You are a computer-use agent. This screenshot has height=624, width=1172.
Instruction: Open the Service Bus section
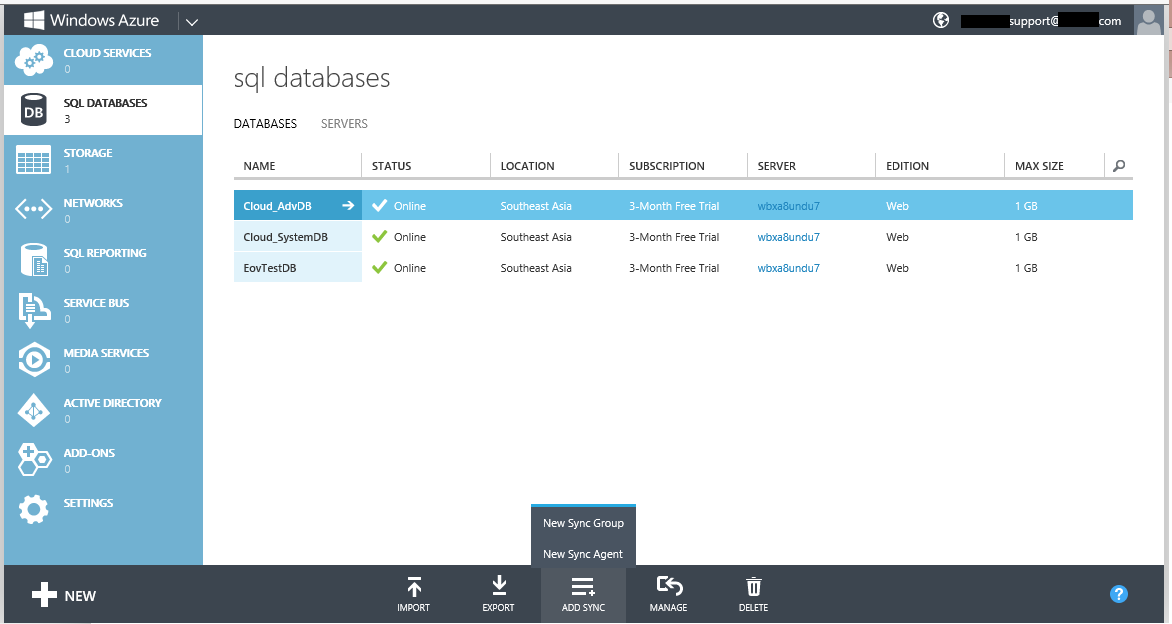pos(104,310)
